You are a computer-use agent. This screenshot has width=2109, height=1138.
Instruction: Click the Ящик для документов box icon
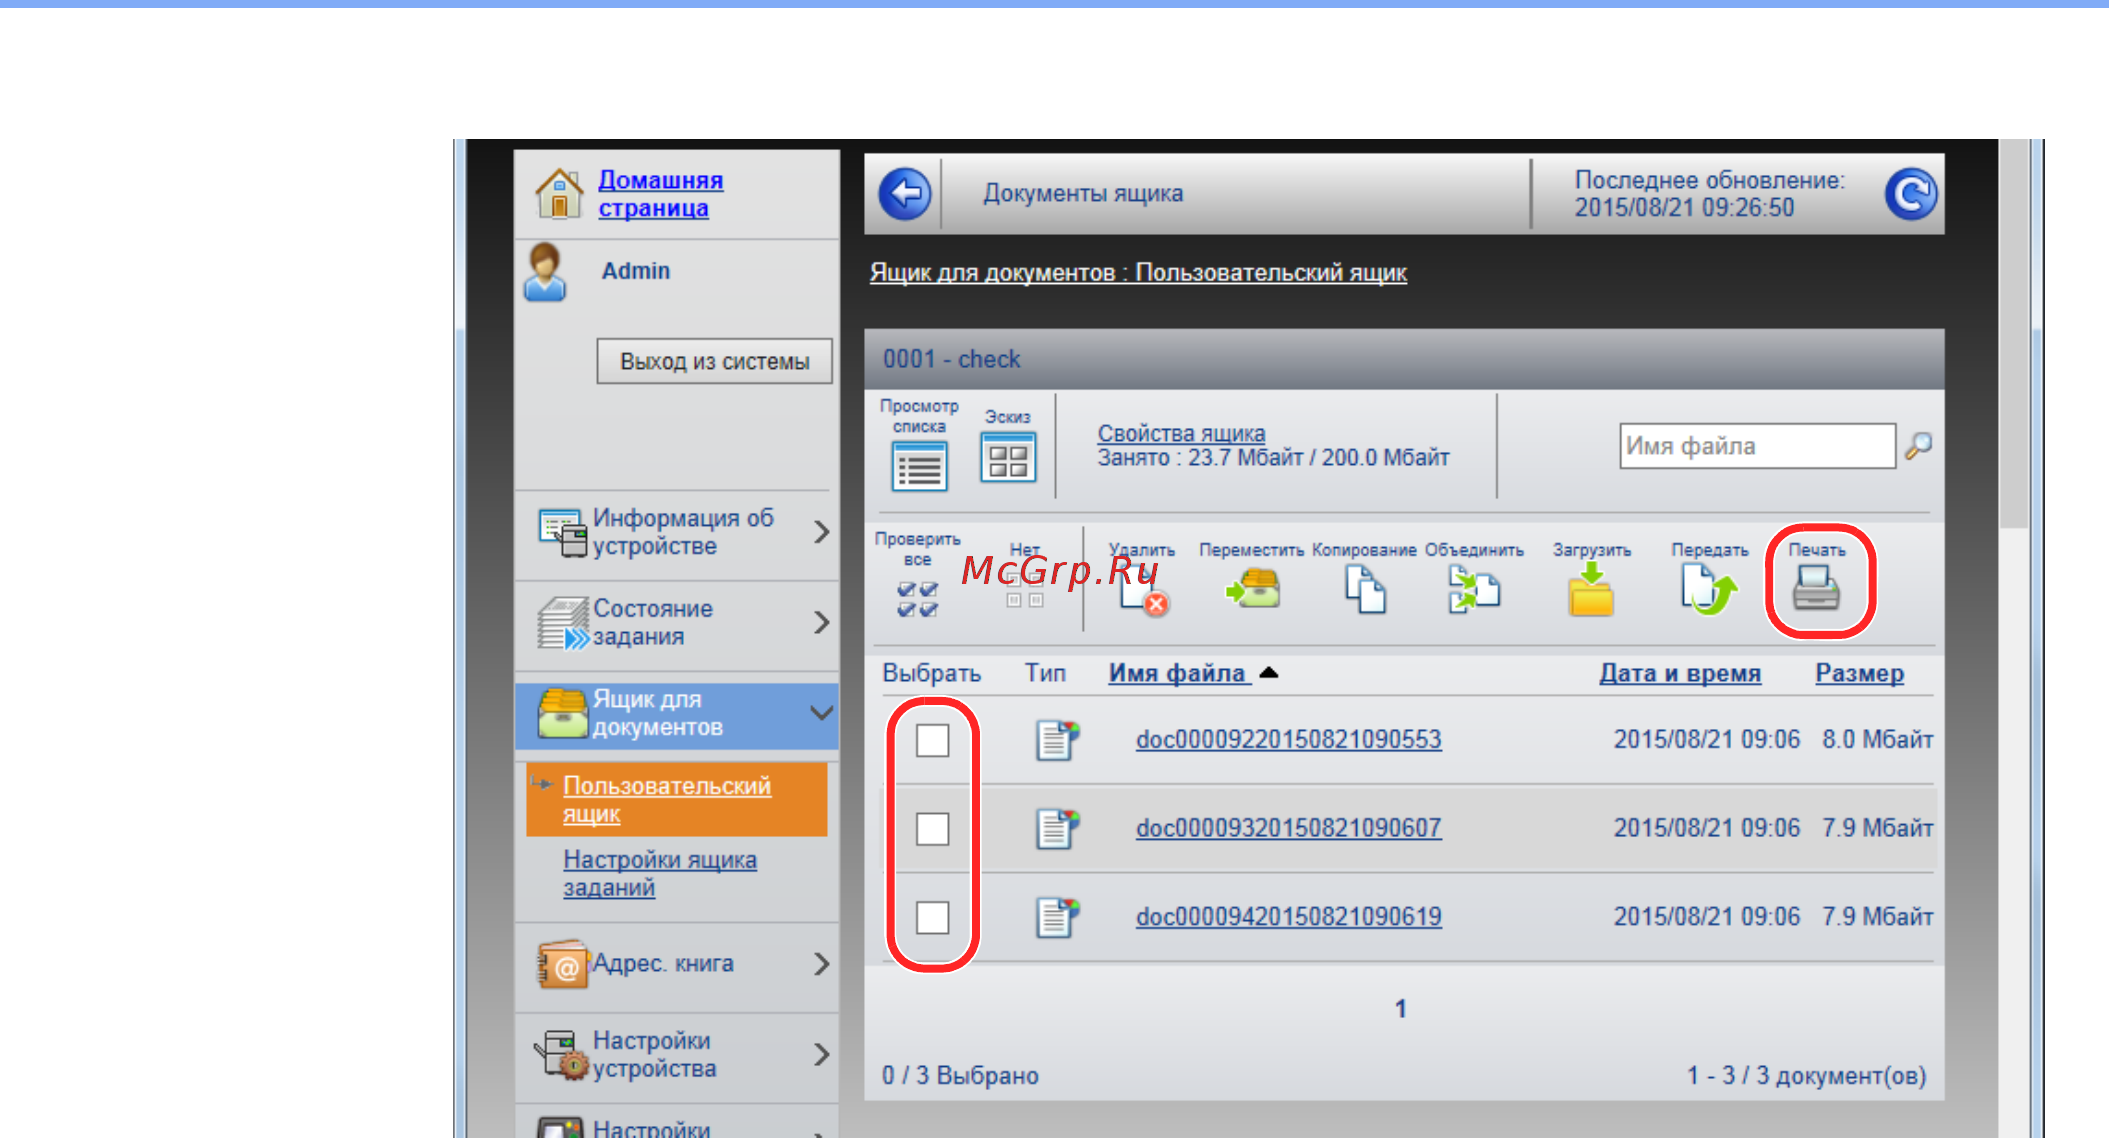tap(563, 713)
